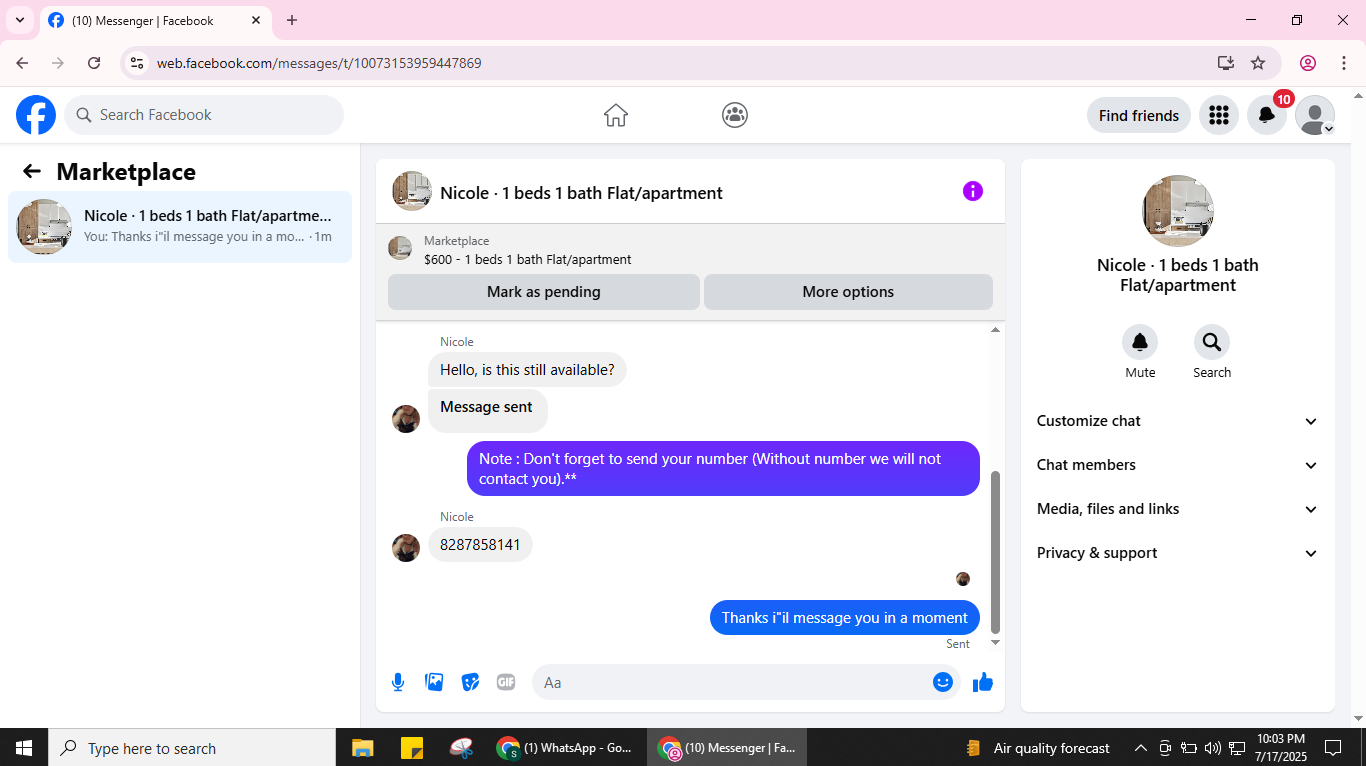
Task: Open the Nicole conversation in the list
Action: tap(180, 227)
